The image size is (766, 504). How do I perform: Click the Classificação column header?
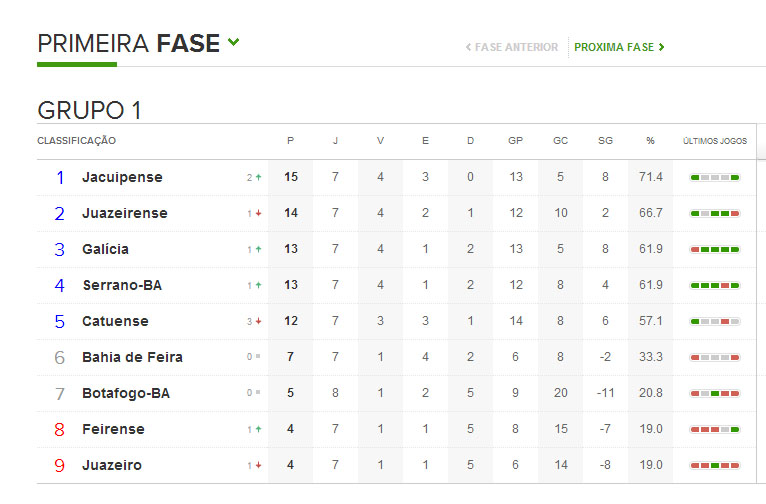tap(77, 141)
